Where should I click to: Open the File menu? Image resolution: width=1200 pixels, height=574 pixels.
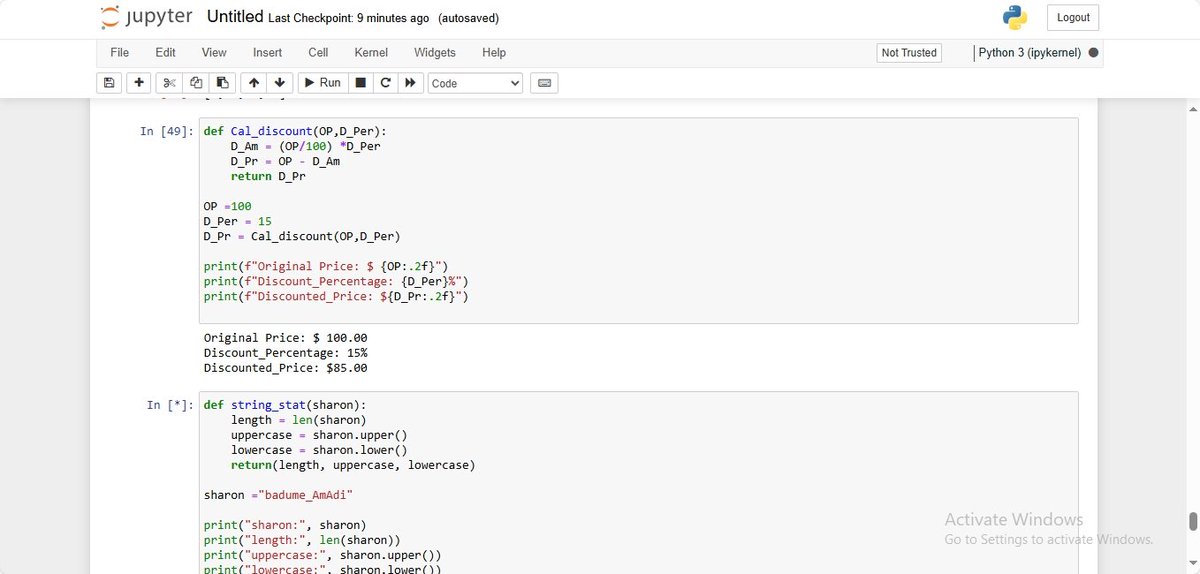point(119,53)
